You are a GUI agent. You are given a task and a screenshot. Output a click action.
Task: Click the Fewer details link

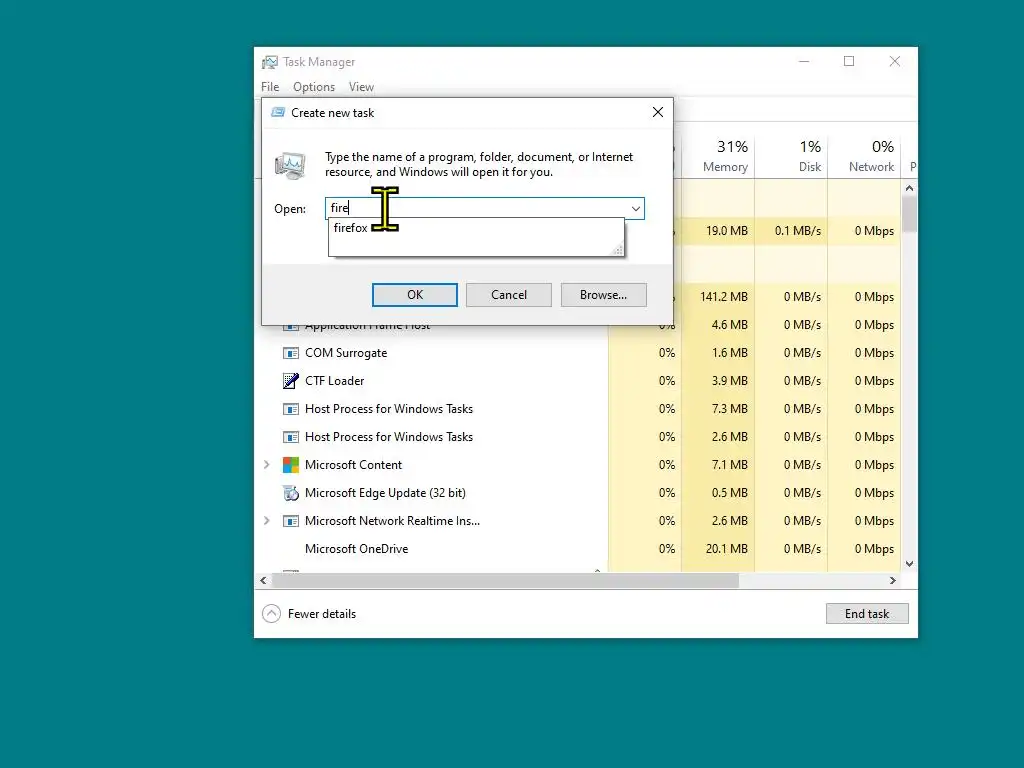pos(322,614)
